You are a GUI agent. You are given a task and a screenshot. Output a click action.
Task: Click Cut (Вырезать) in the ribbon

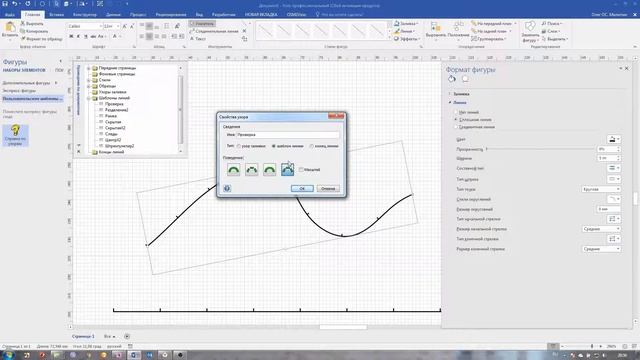pos(32,24)
